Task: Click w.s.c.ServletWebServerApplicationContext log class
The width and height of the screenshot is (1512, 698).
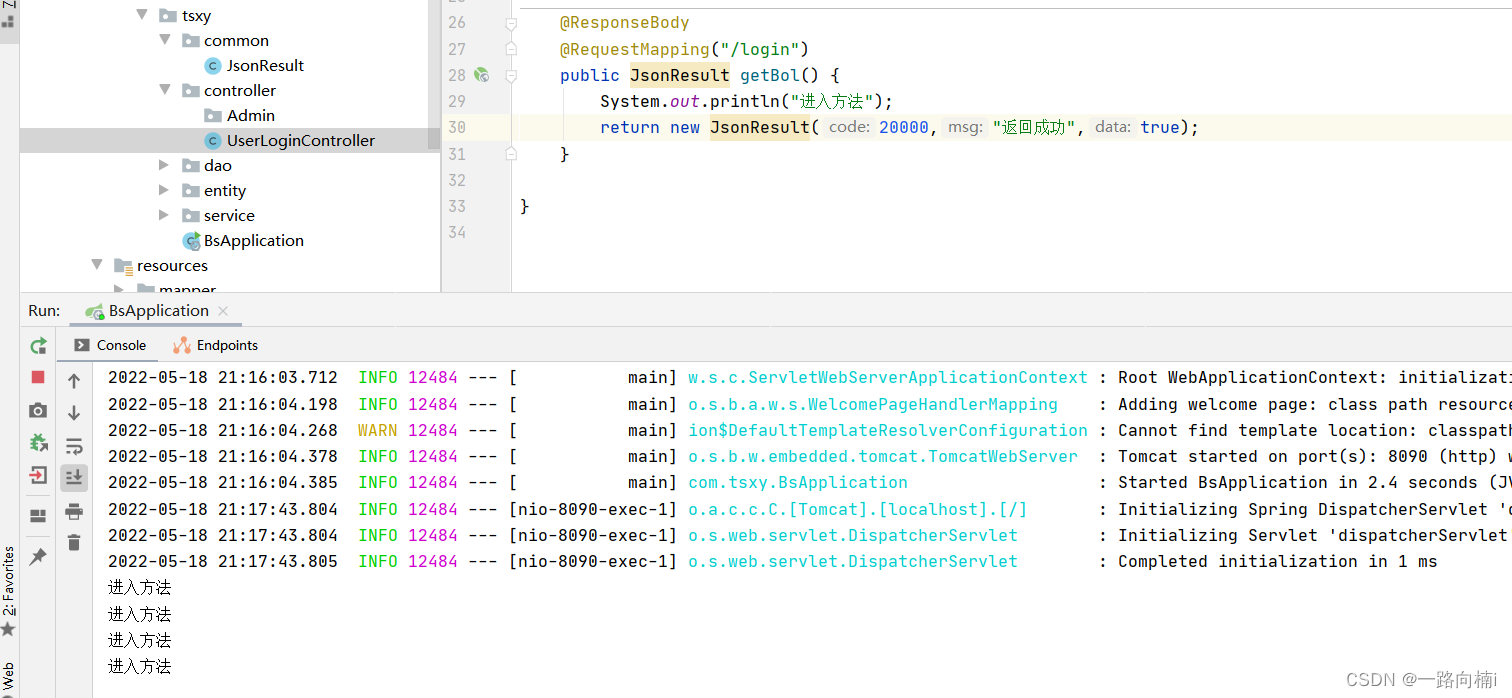Action: click(888, 377)
